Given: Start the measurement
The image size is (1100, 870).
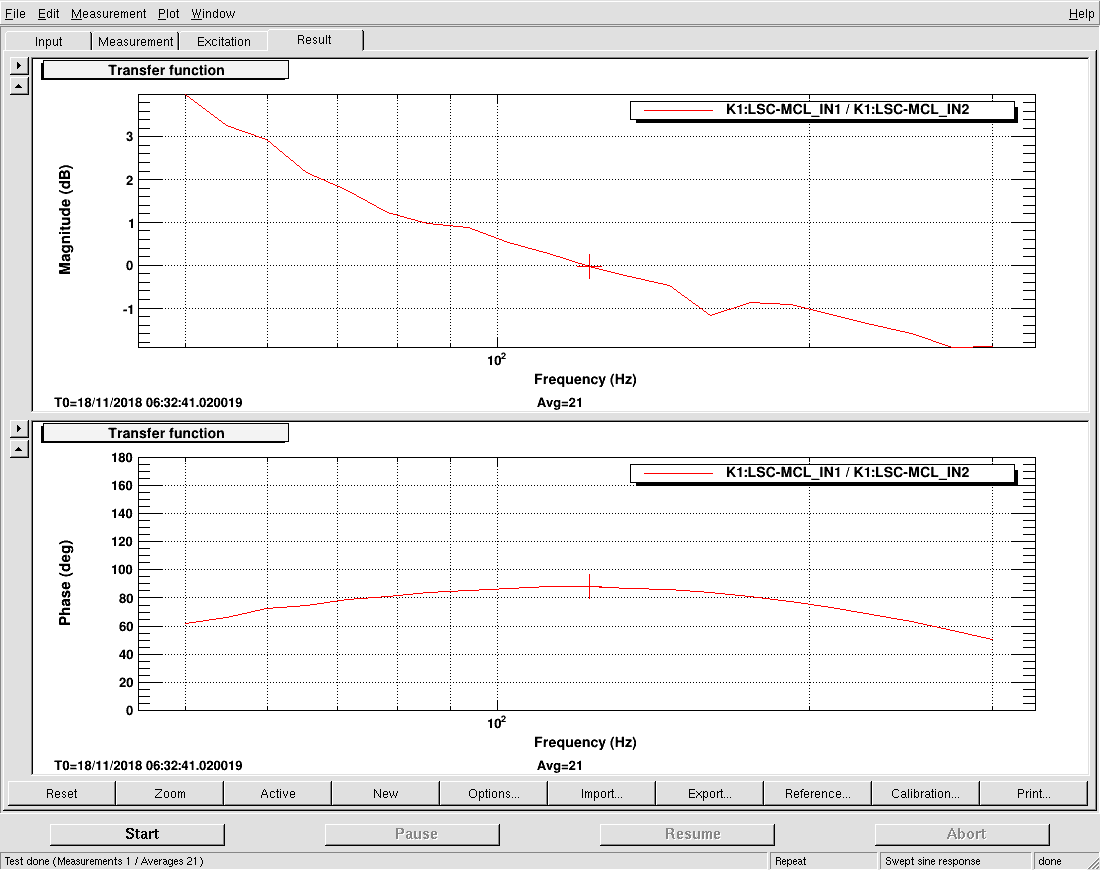Looking at the screenshot, I should click(138, 834).
